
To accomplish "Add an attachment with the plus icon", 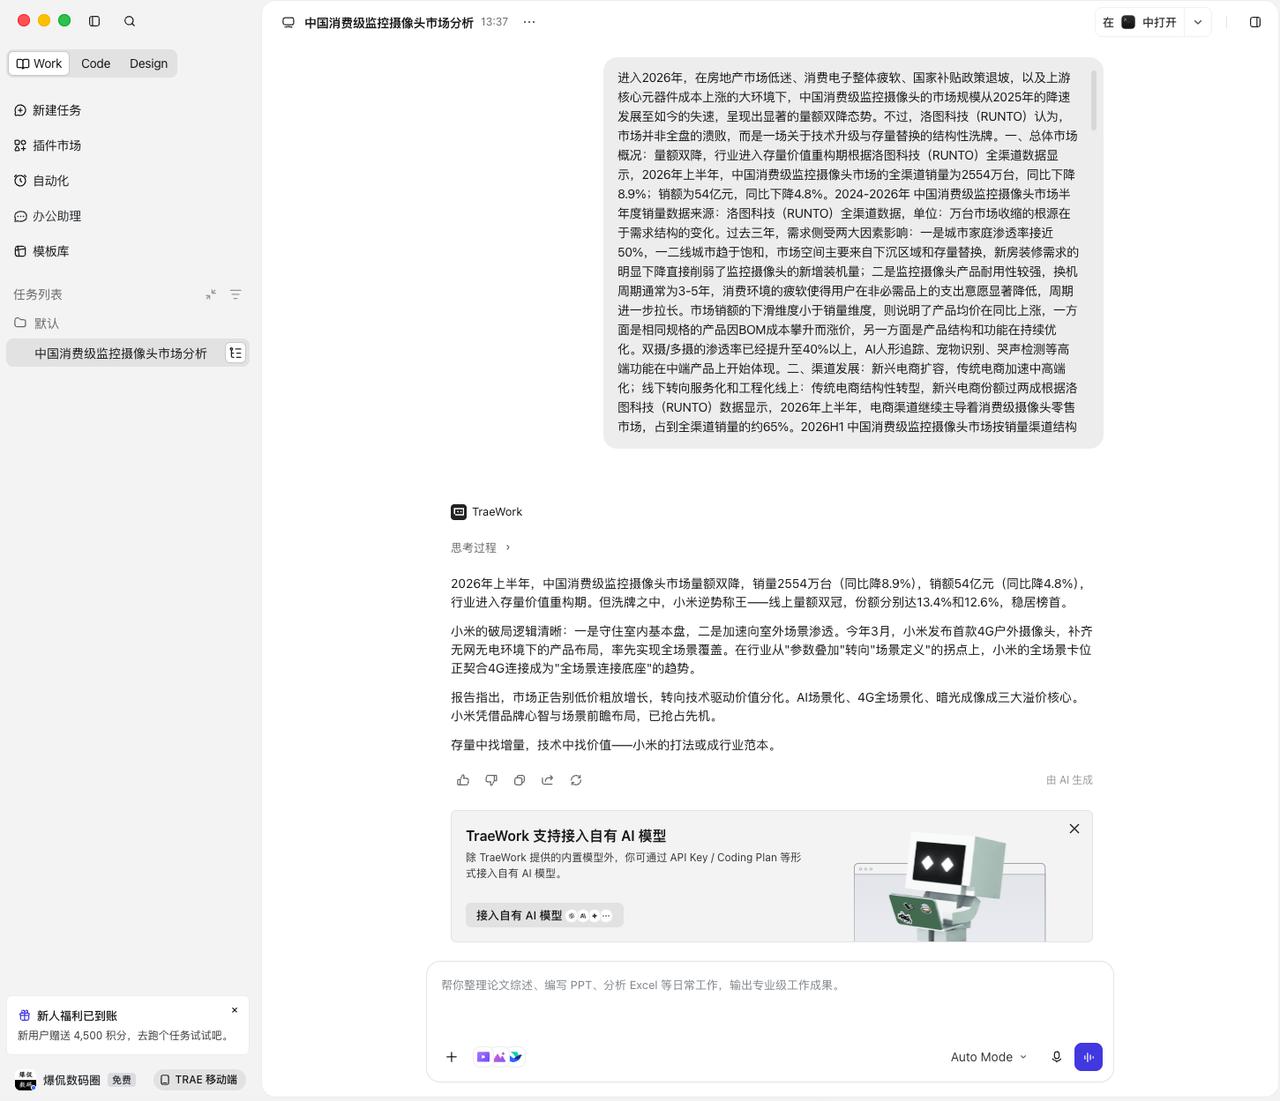I will tap(451, 1057).
